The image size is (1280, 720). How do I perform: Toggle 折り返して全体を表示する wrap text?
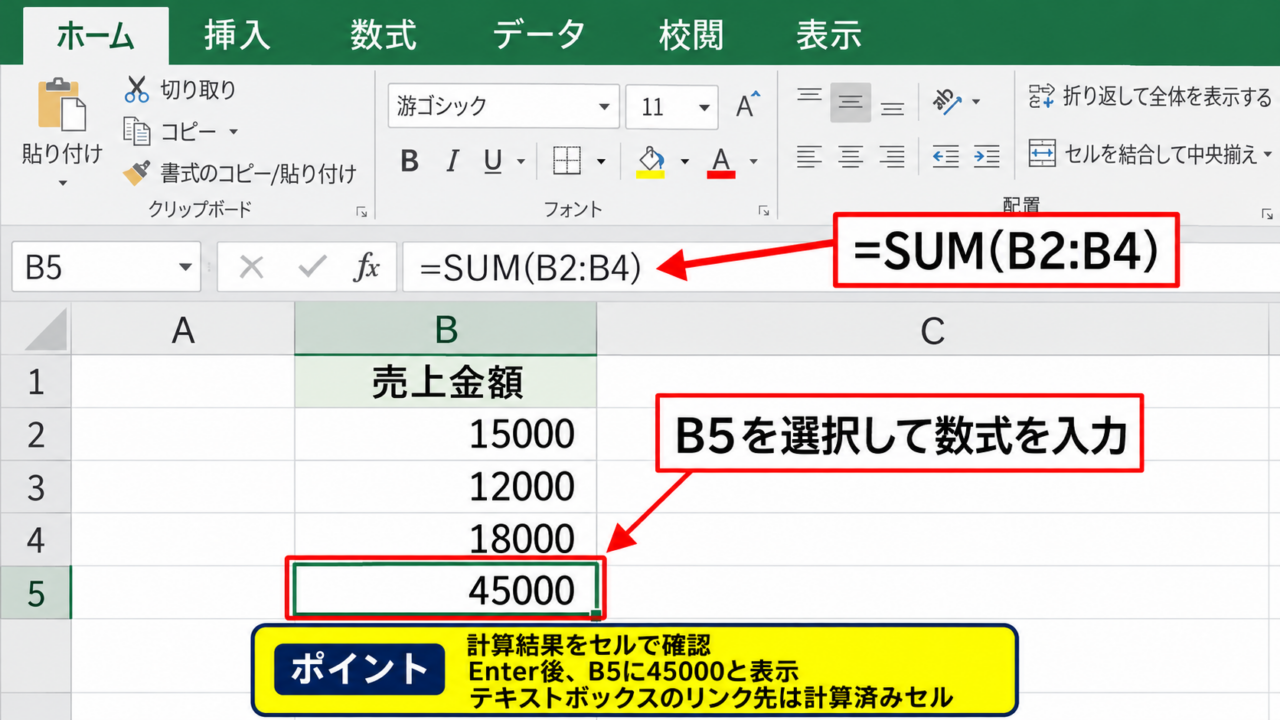(x=1150, y=97)
